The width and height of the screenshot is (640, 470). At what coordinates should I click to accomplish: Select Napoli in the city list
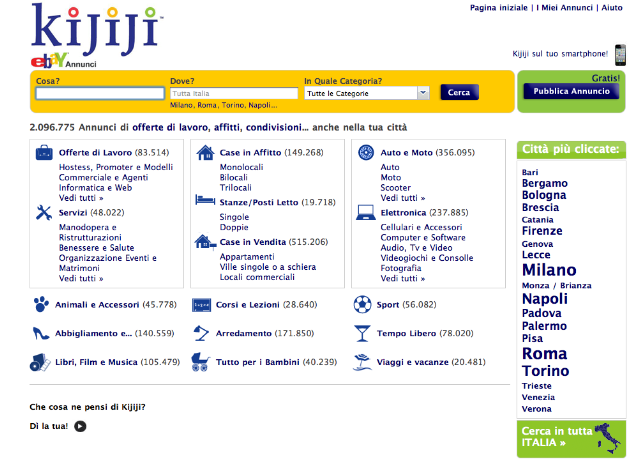coord(545,299)
